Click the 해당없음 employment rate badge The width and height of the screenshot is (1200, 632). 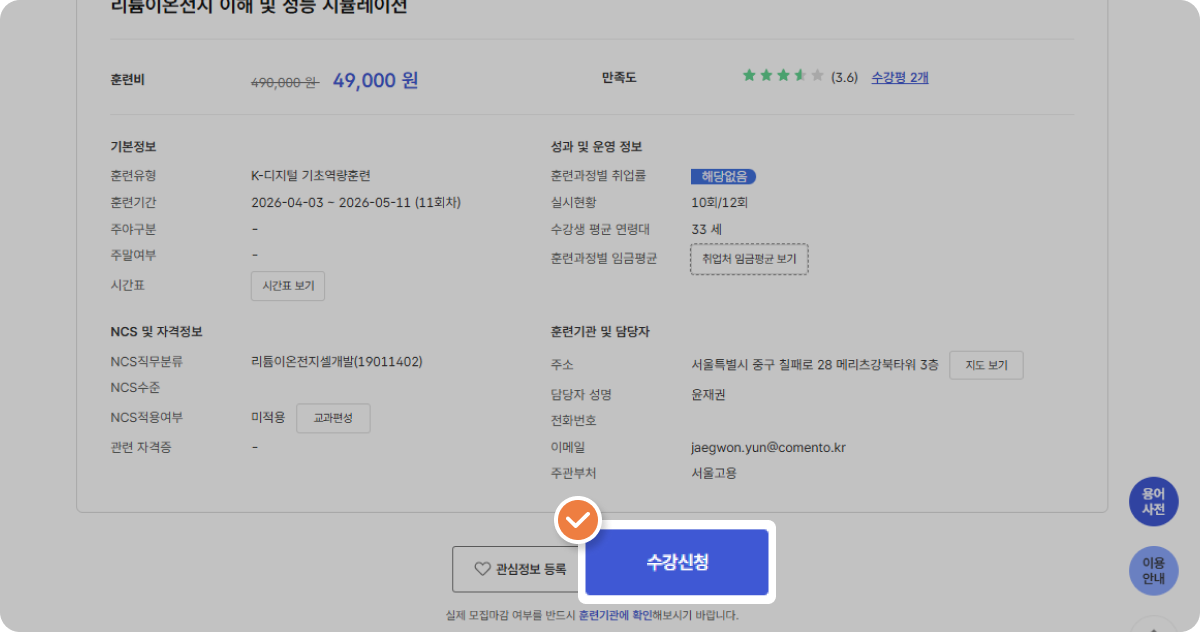723,177
